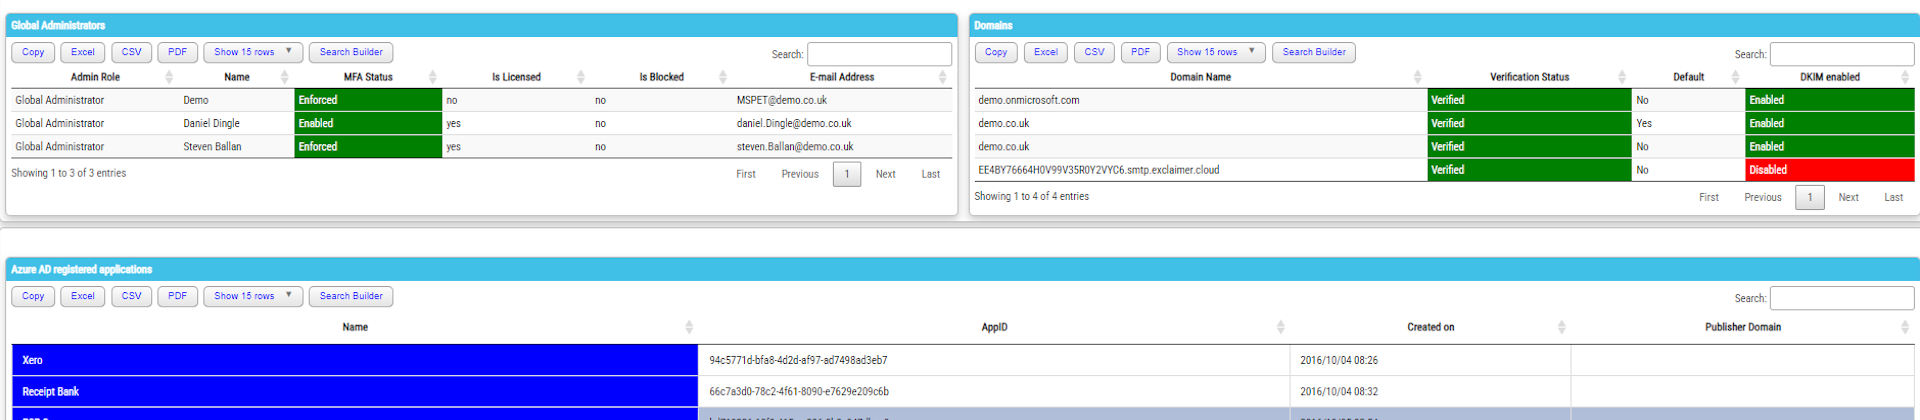Export Azure AD applications as PDF
1920x420 pixels.
[177, 296]
